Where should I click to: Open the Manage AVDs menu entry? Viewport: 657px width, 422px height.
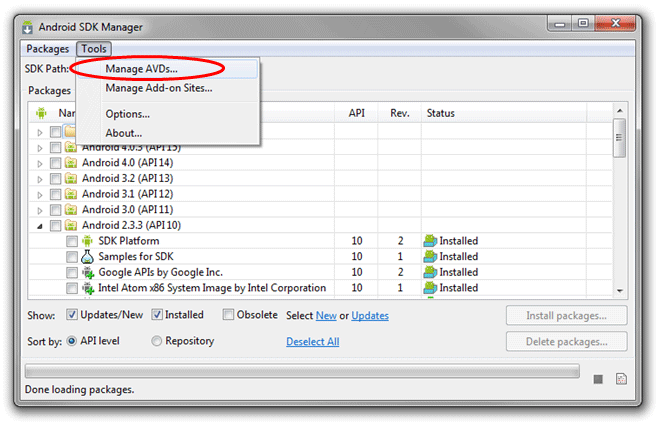coord(168,69)
